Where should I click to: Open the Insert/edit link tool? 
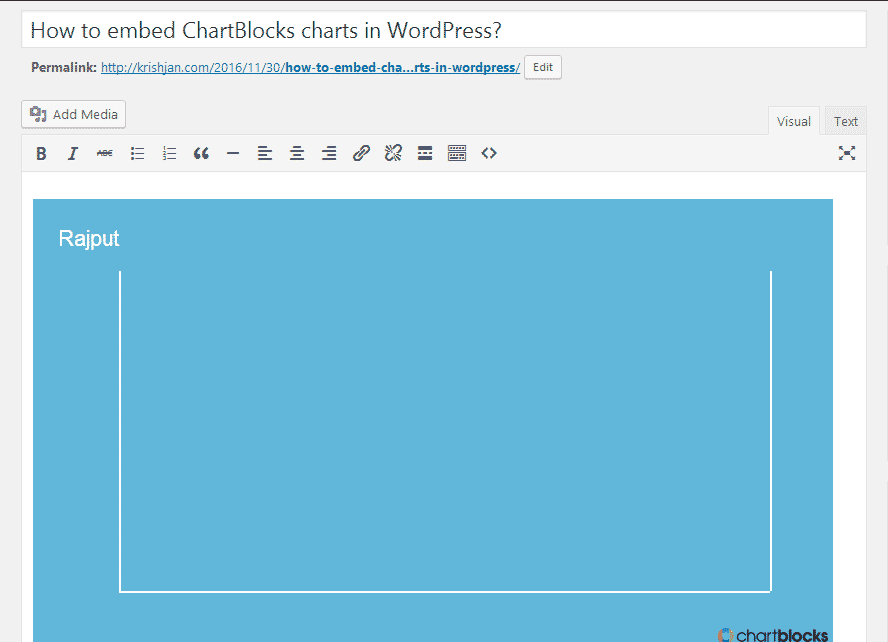pyautogui.click(x=361, y=153)
